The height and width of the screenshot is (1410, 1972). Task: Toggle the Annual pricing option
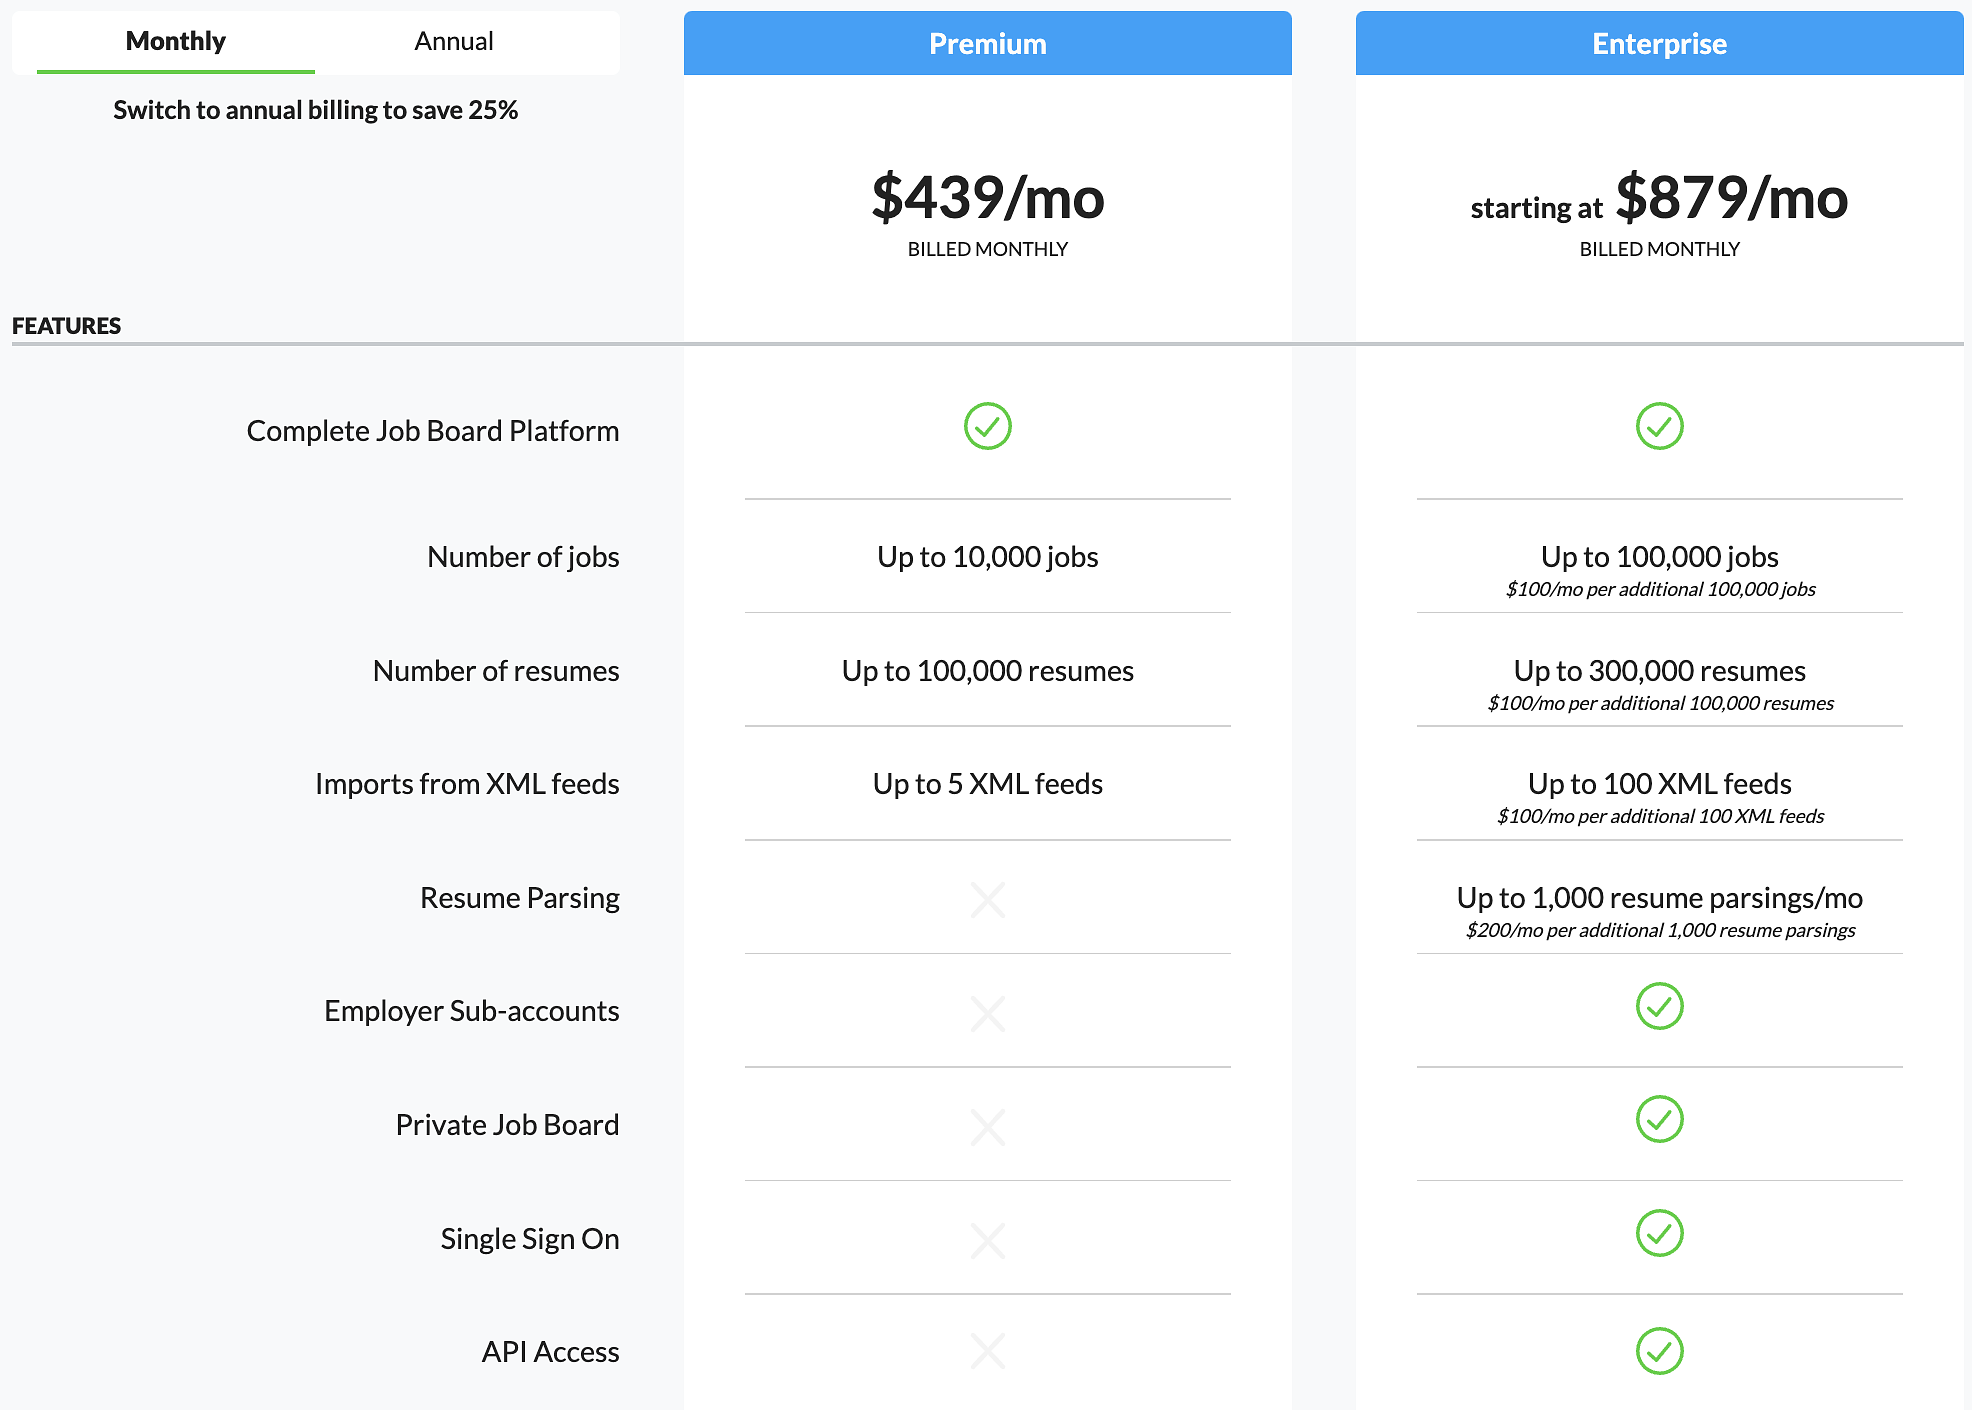[x=452, y=41]
